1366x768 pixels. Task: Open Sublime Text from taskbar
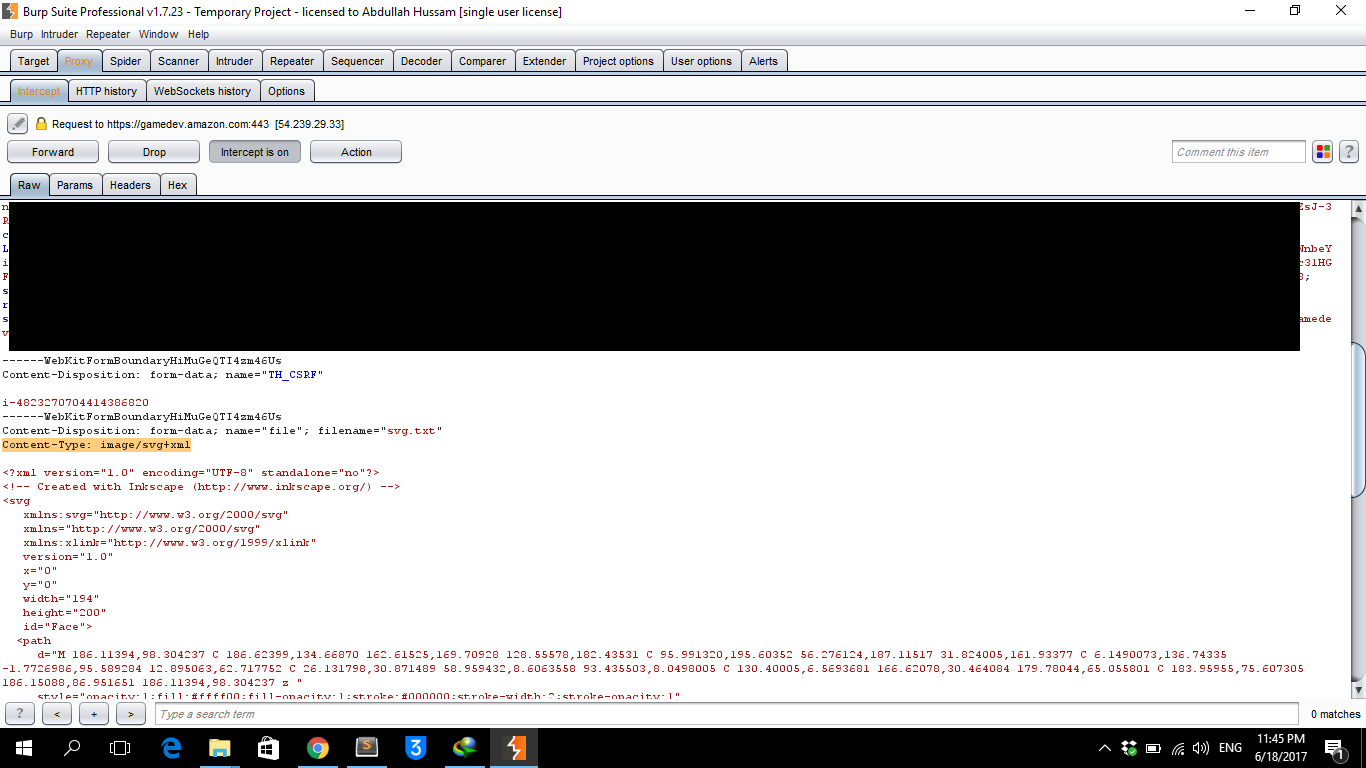click(367, 748)
